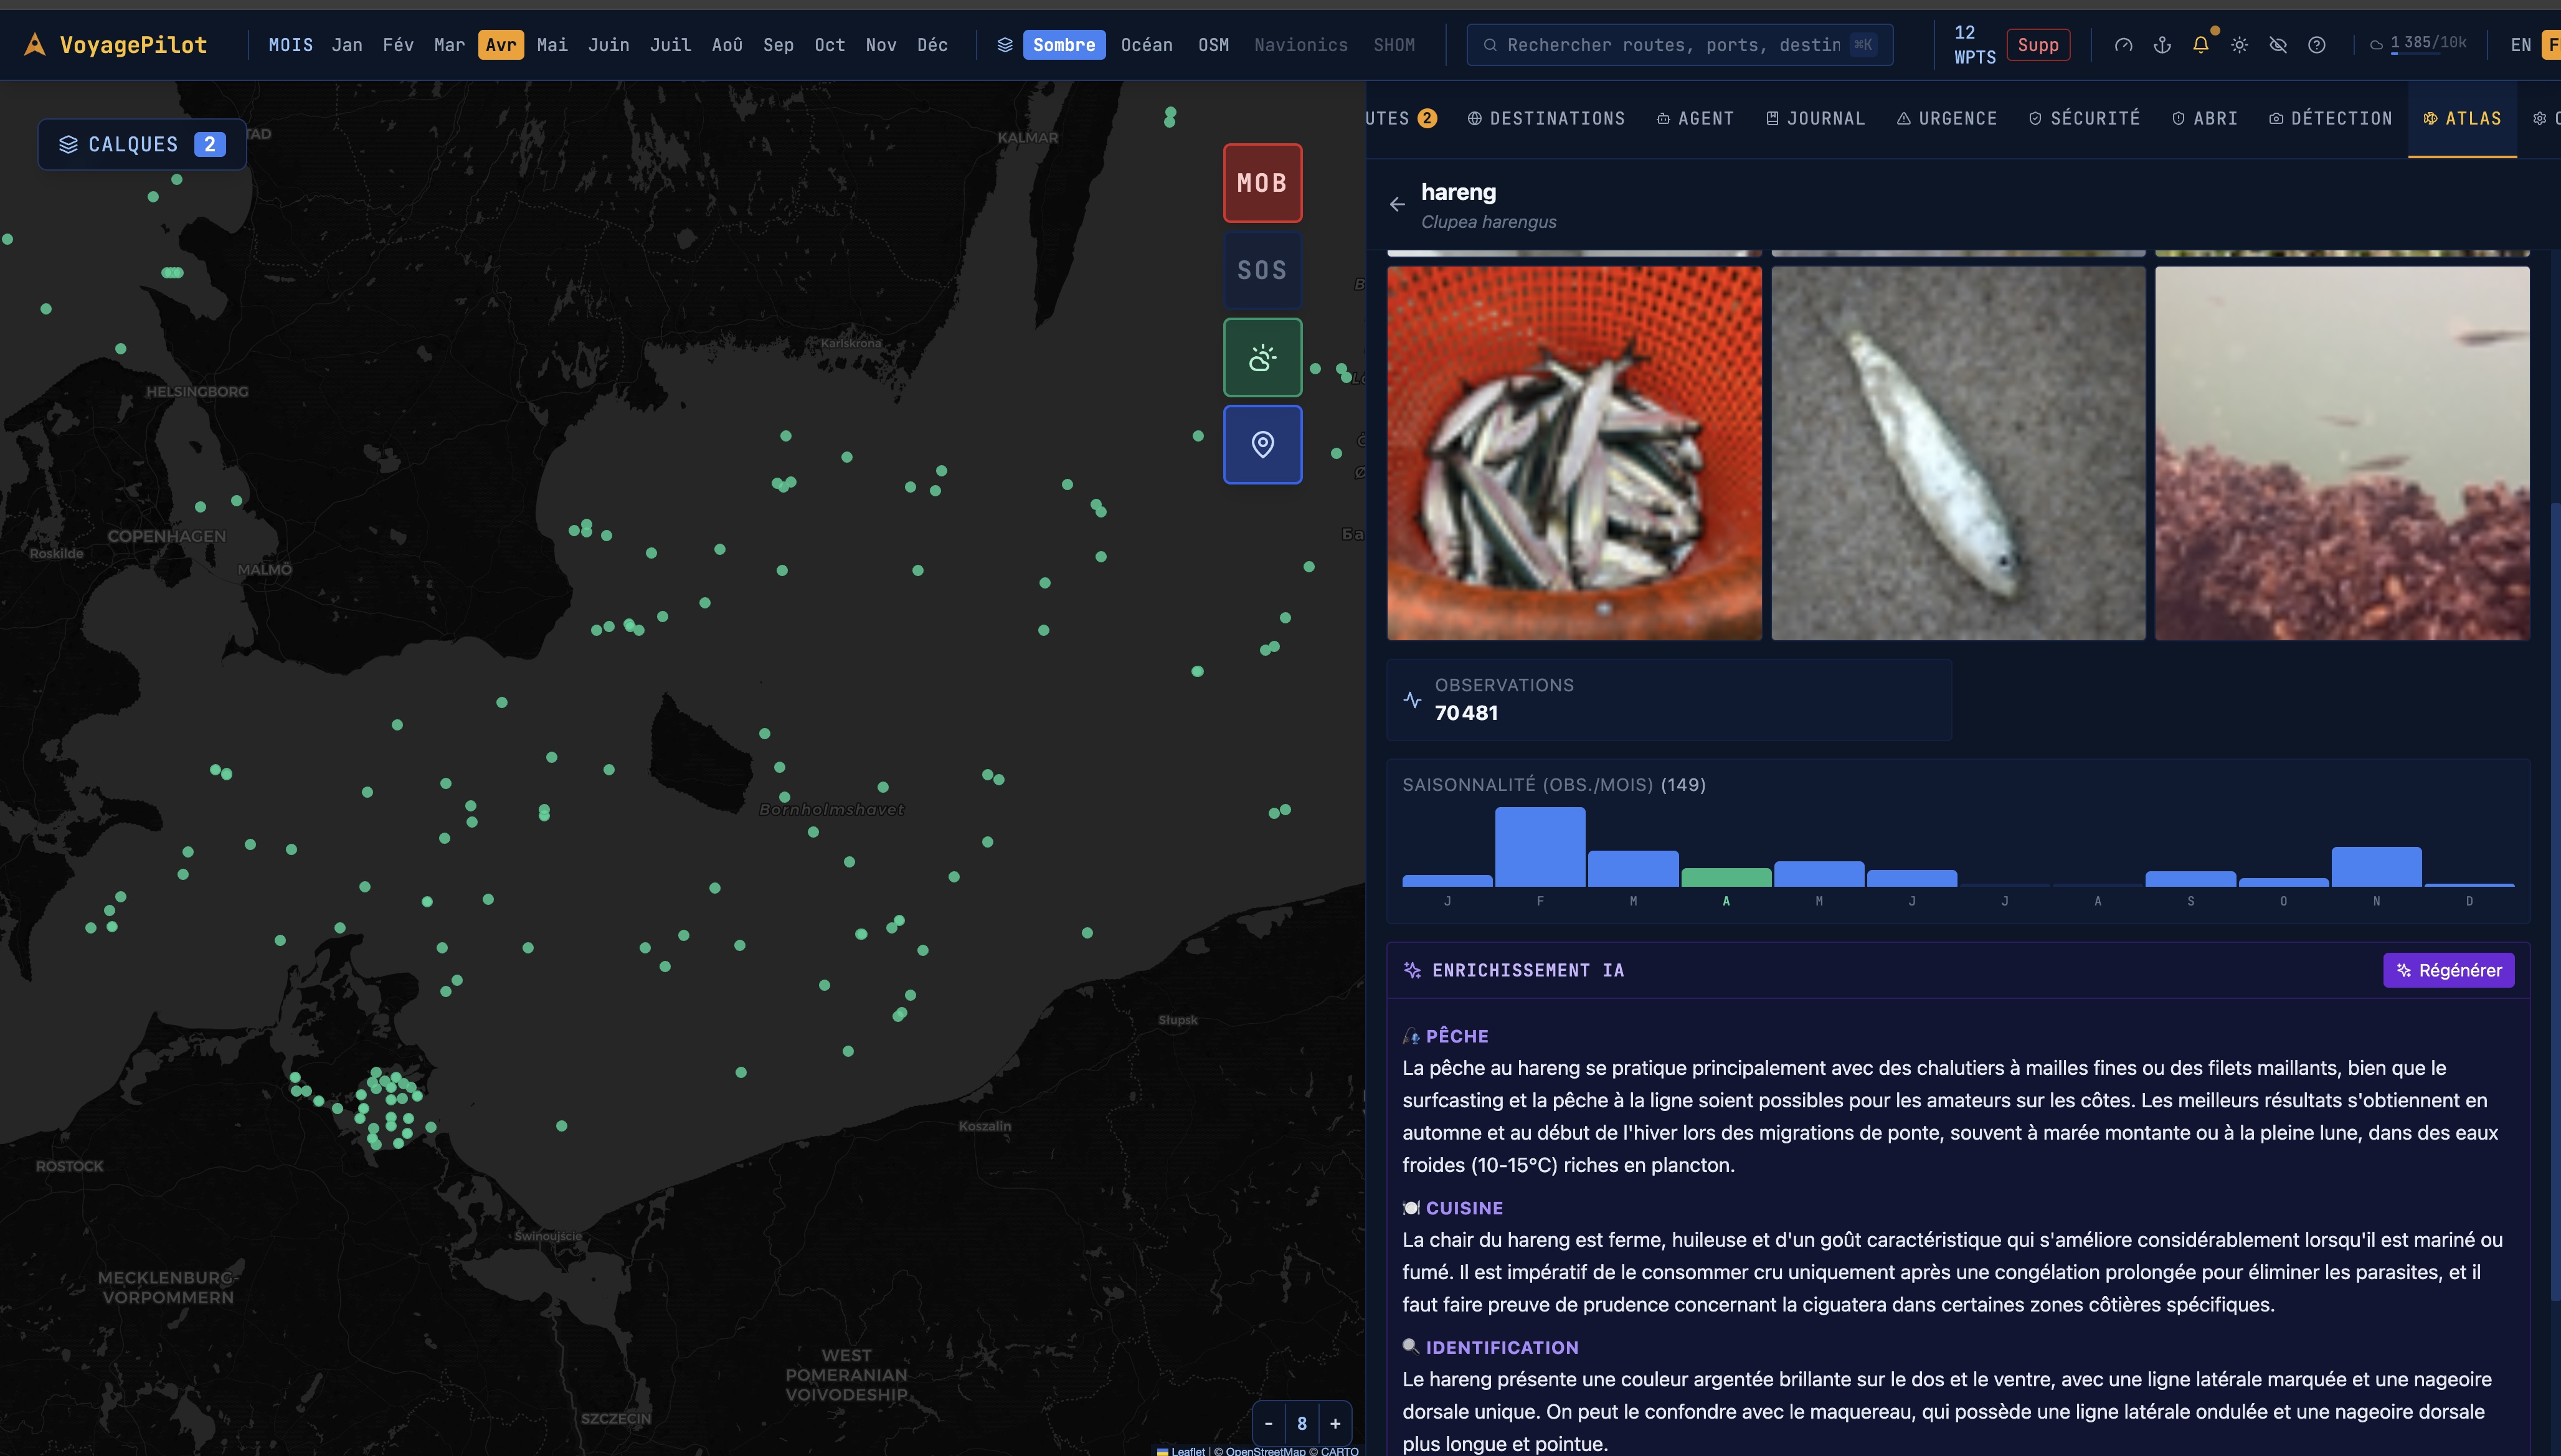Switch basemap to SHOM
Image resolution: width=2561 pixels, height=1456 pixels.
(x=1394, y=45)
